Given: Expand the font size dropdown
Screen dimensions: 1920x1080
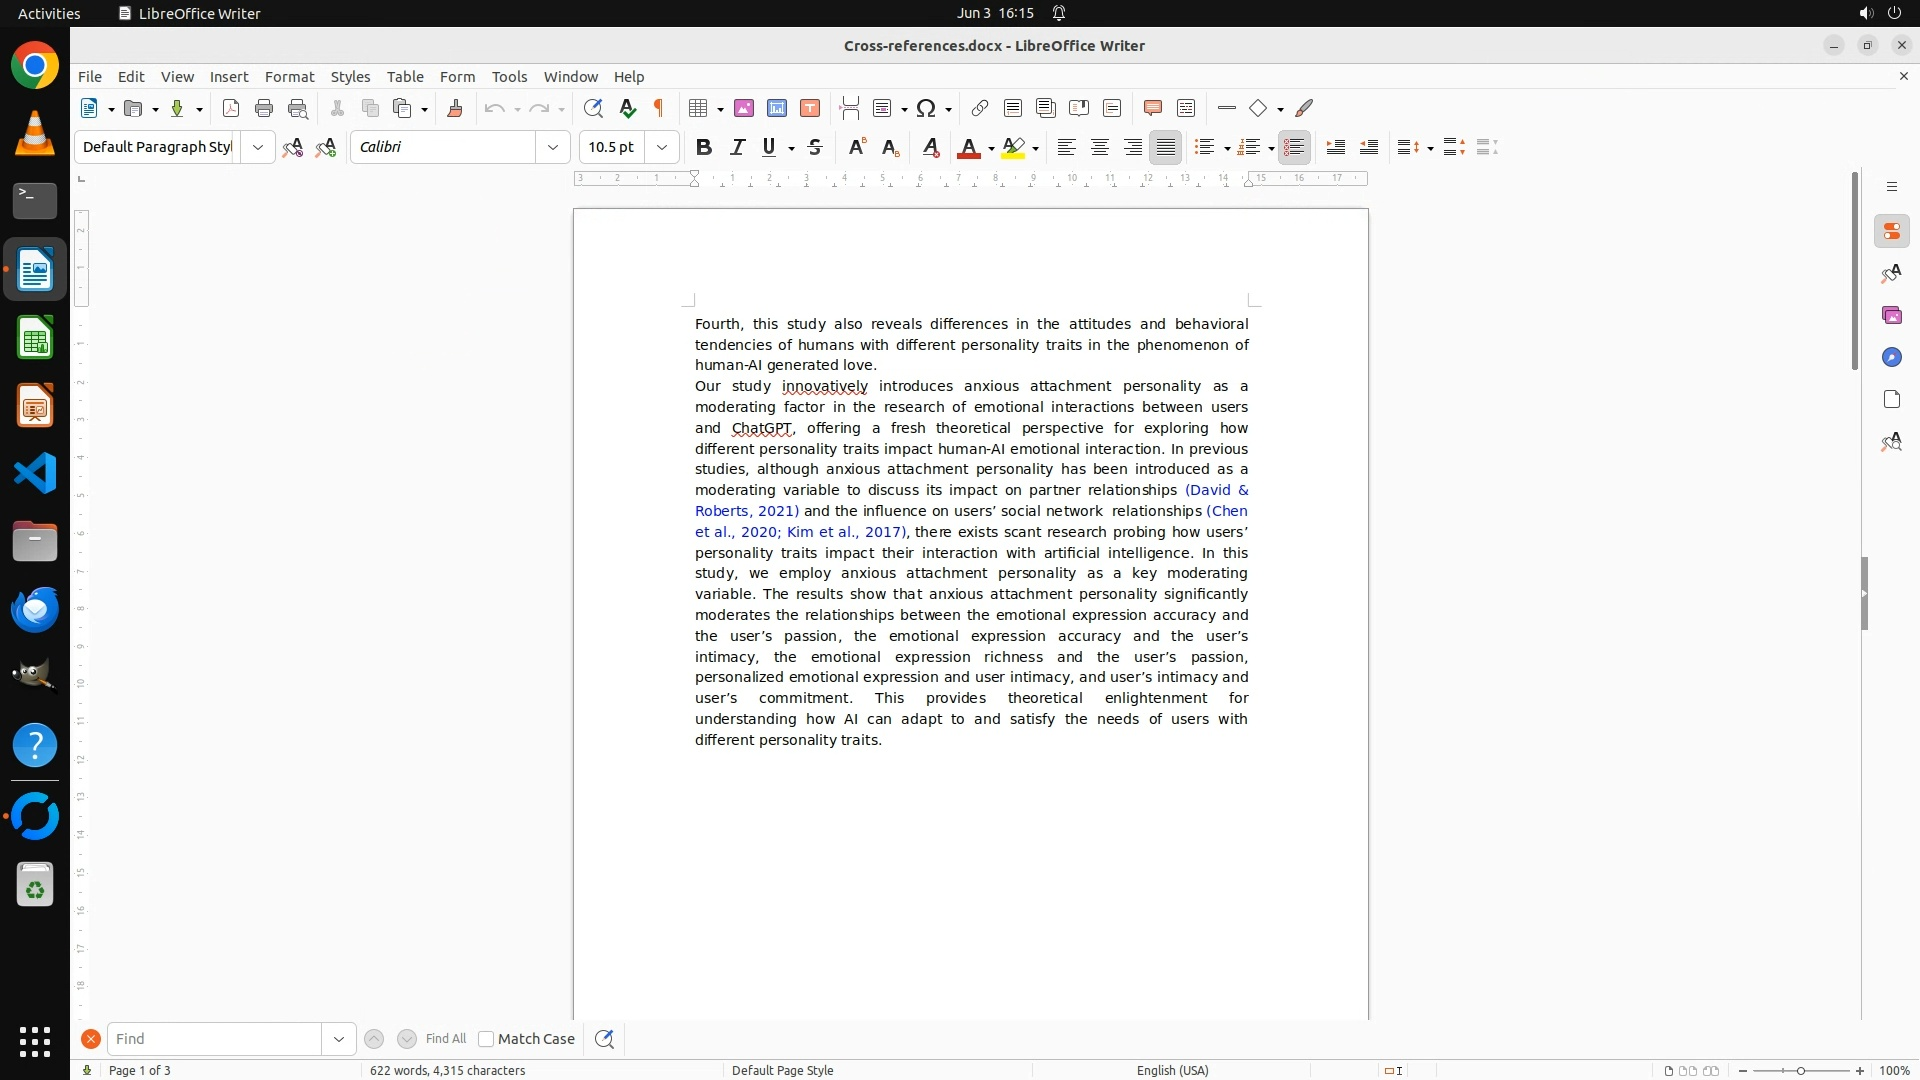Looking at the screenshot, I should click(x=661, y=147).
